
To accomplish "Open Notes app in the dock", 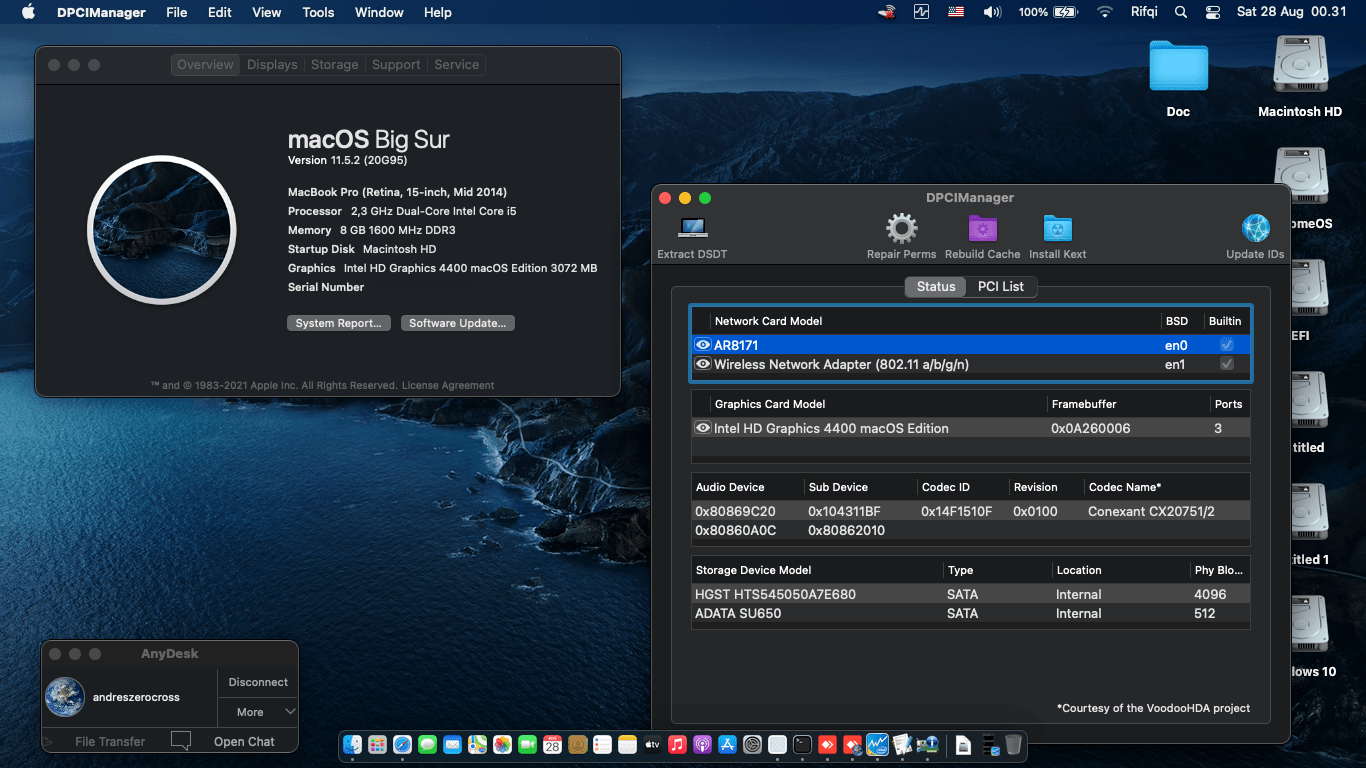I will click(x=627, y=744).
